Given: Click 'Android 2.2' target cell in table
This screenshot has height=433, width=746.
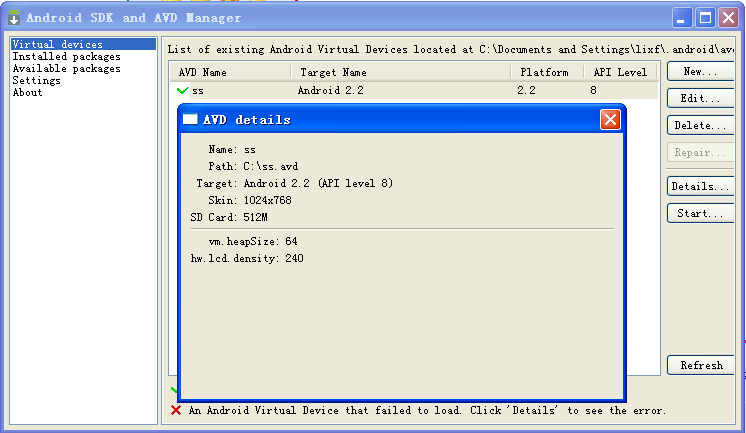Looking at the screenshot, I should 331,90.
